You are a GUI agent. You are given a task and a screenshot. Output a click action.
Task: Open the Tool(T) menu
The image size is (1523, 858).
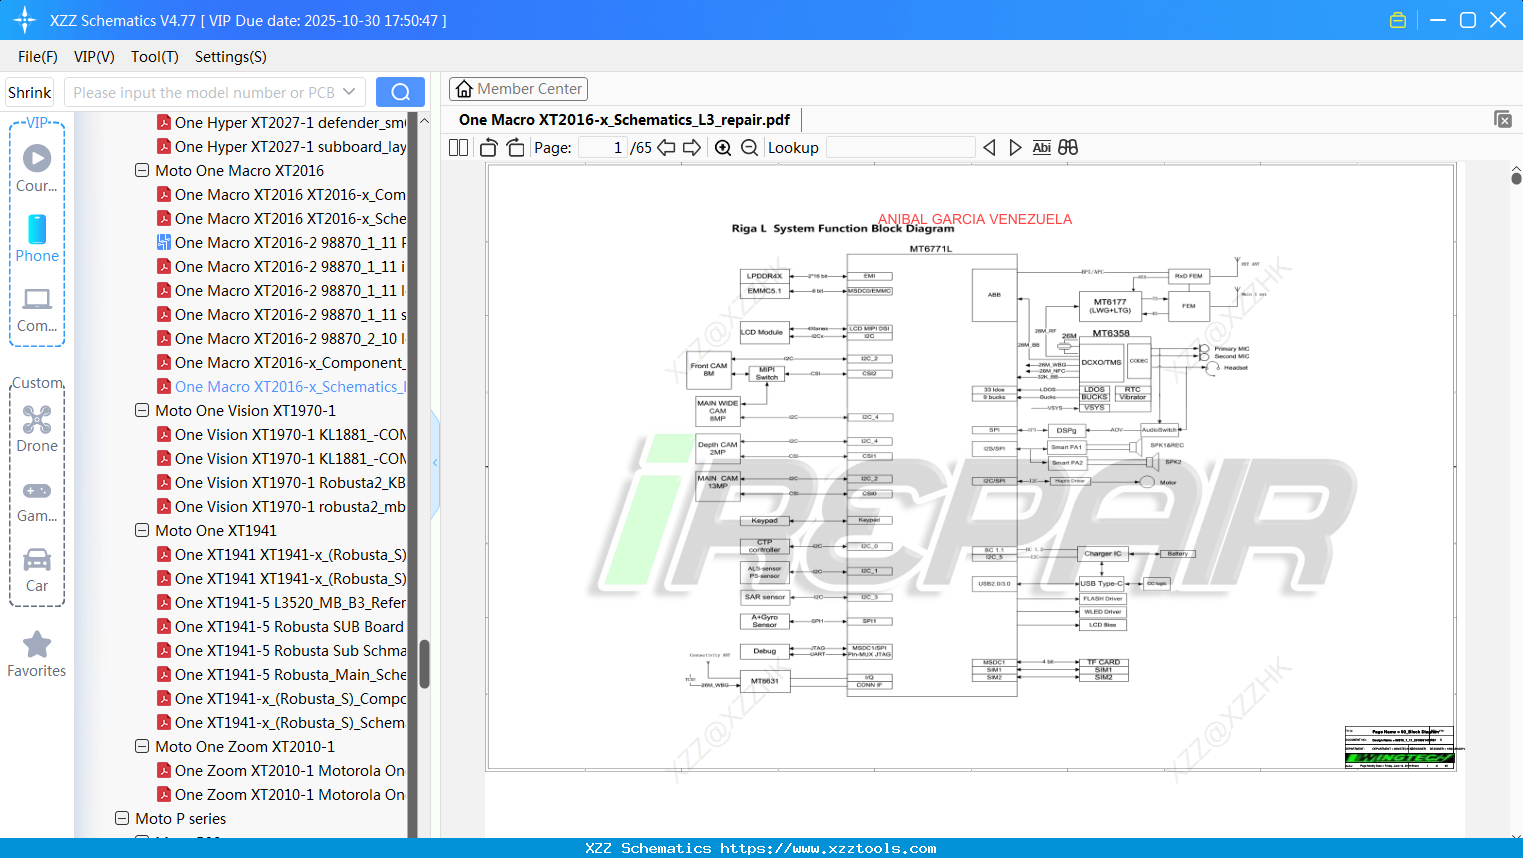[154, 57]
